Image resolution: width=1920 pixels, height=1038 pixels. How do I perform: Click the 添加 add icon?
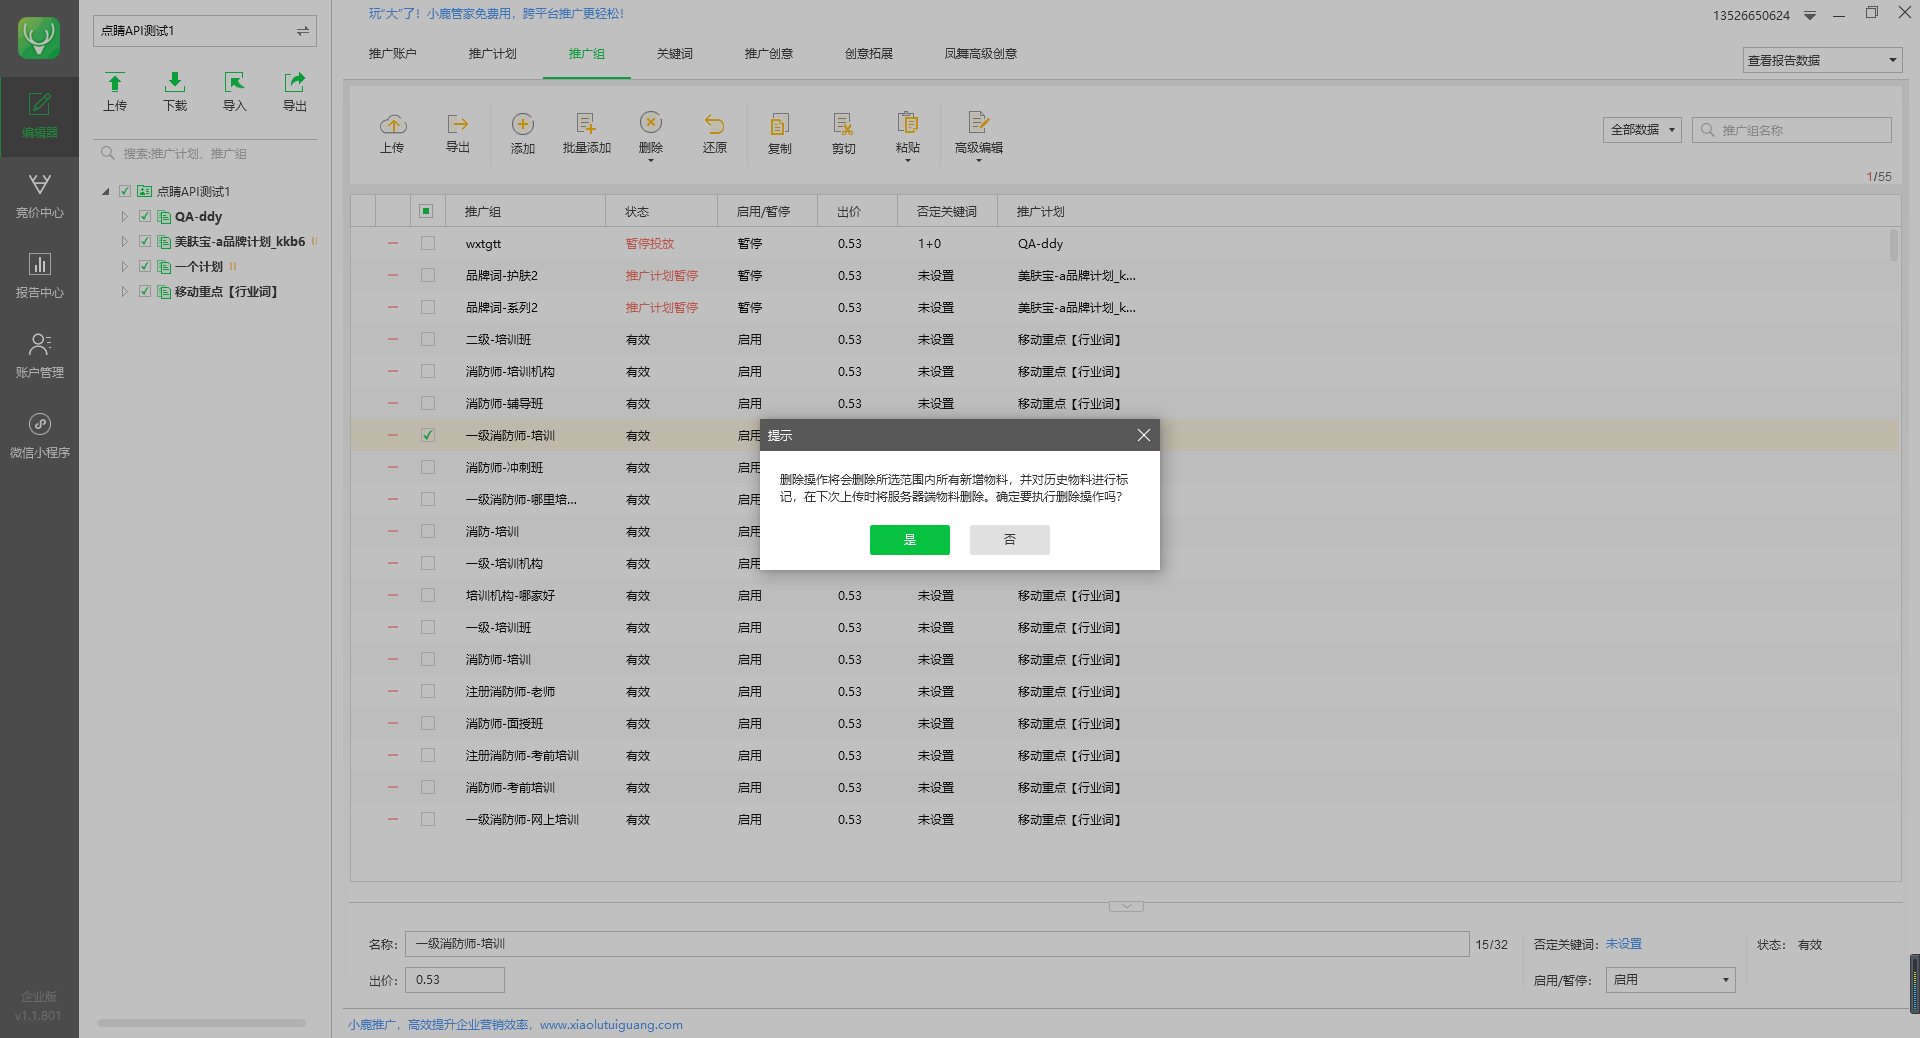(523, 124)
